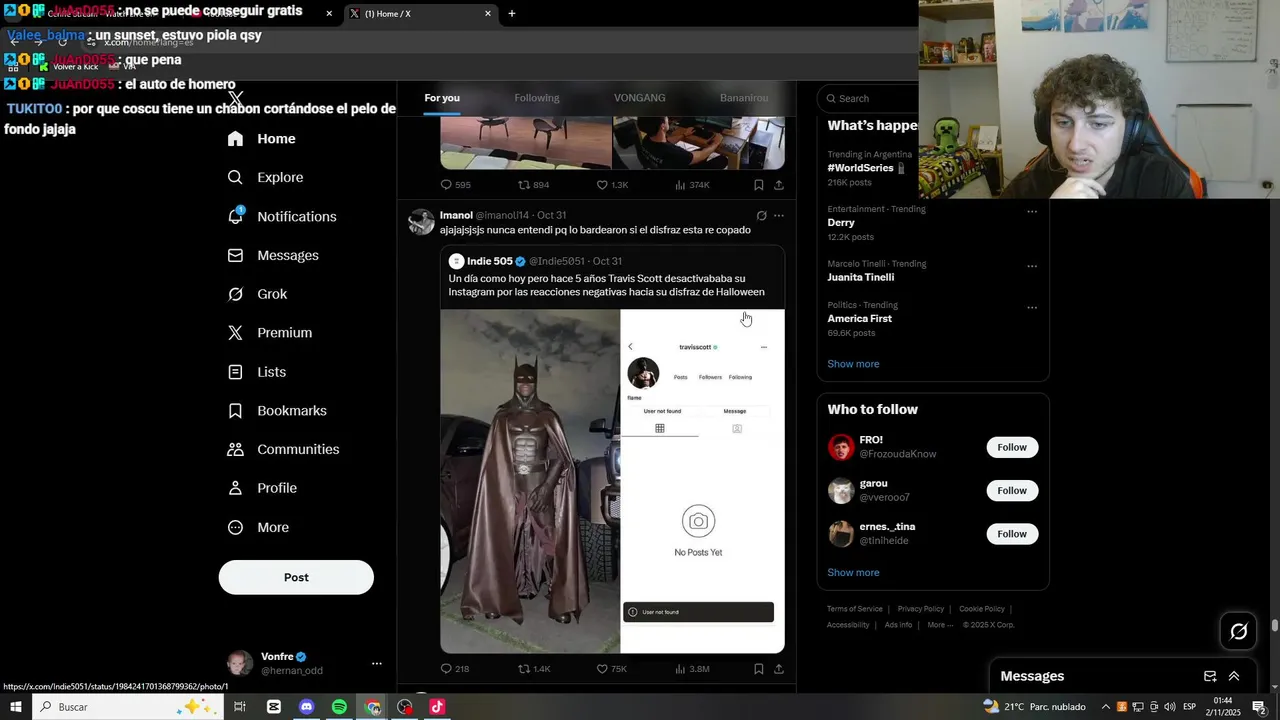Repost the post with 894 reposts
The image size is (1280, 720).
pos(533,185)
